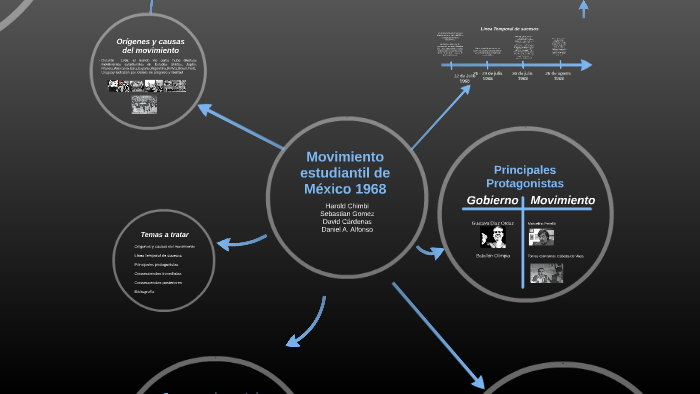The height and width of the screenshot is (394, 700).
Task: Select the author name "Sebastian Gomez"
Action: (x=347, y=214)
